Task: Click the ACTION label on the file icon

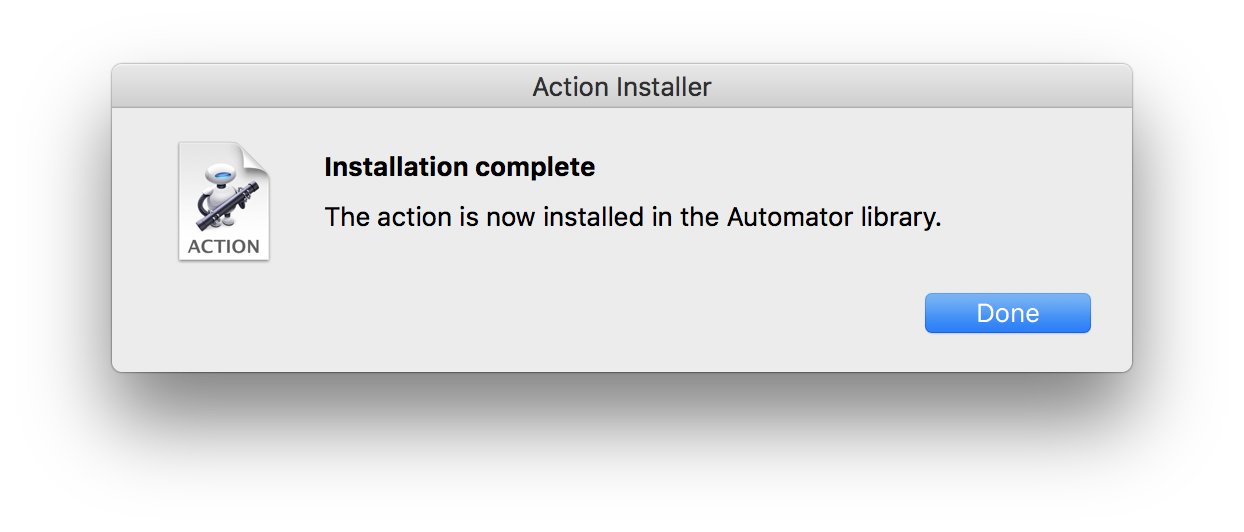Action: pos(224,246)
